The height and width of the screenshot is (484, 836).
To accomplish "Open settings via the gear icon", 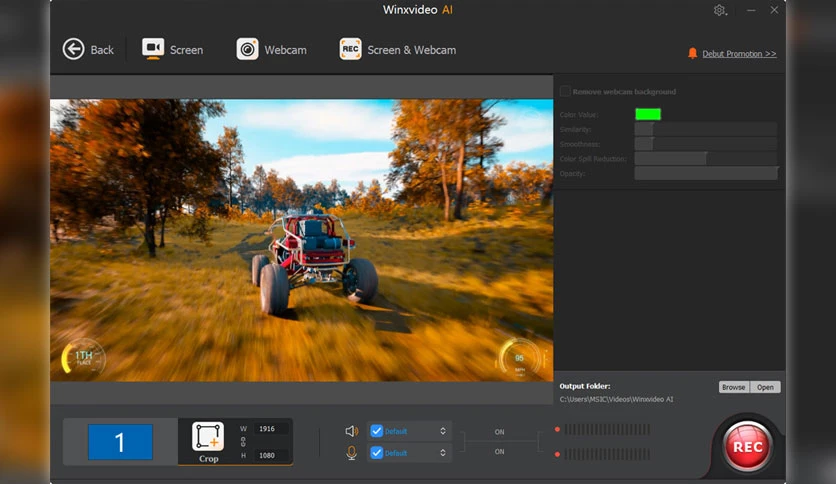I will tap(719, 10).
